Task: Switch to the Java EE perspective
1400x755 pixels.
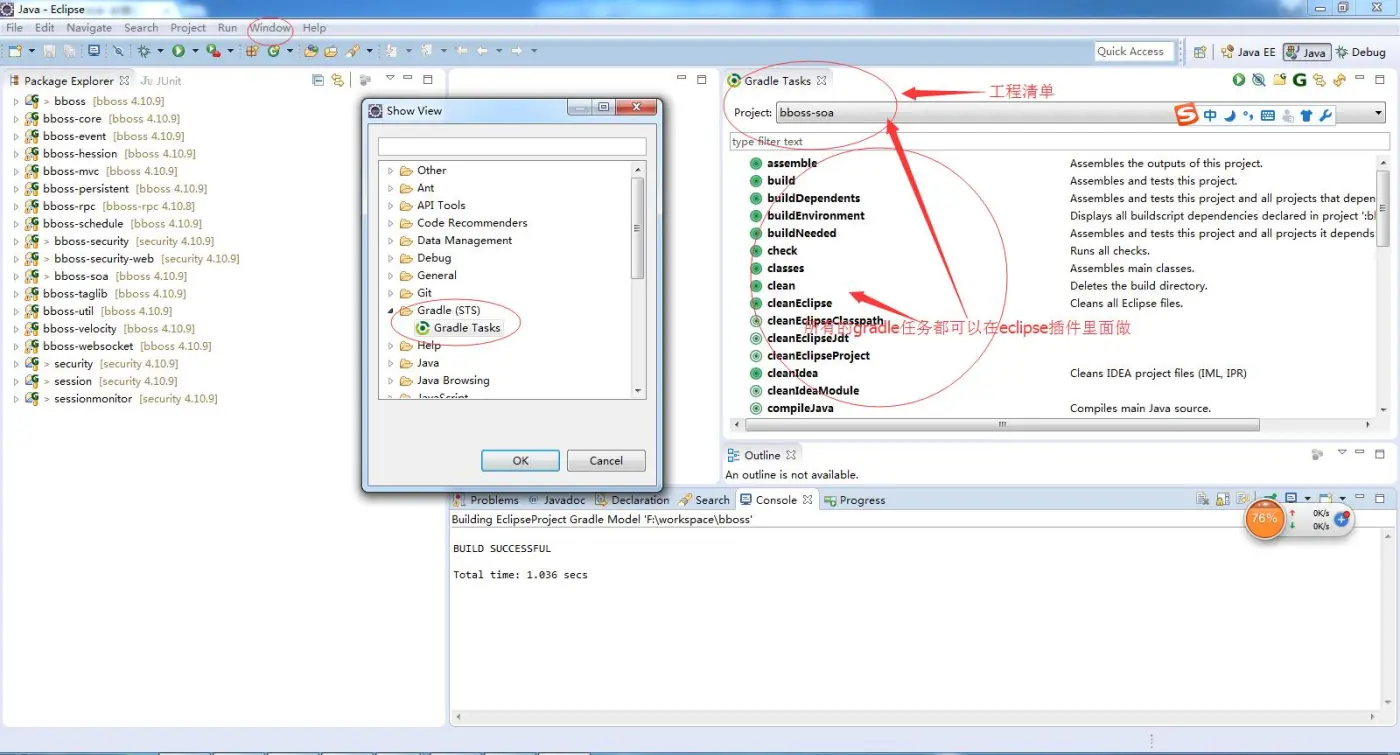Action: [x=1248, y=52]
